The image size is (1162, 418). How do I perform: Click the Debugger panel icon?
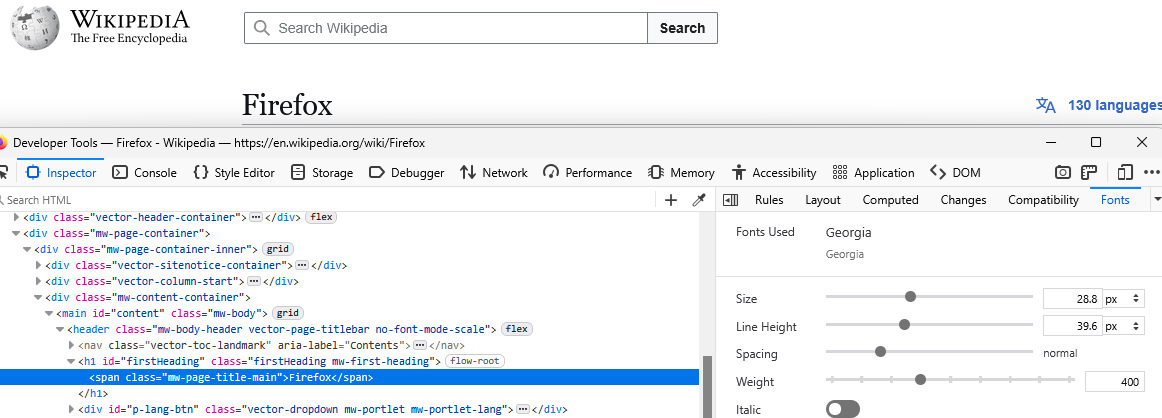pos(376,173)
